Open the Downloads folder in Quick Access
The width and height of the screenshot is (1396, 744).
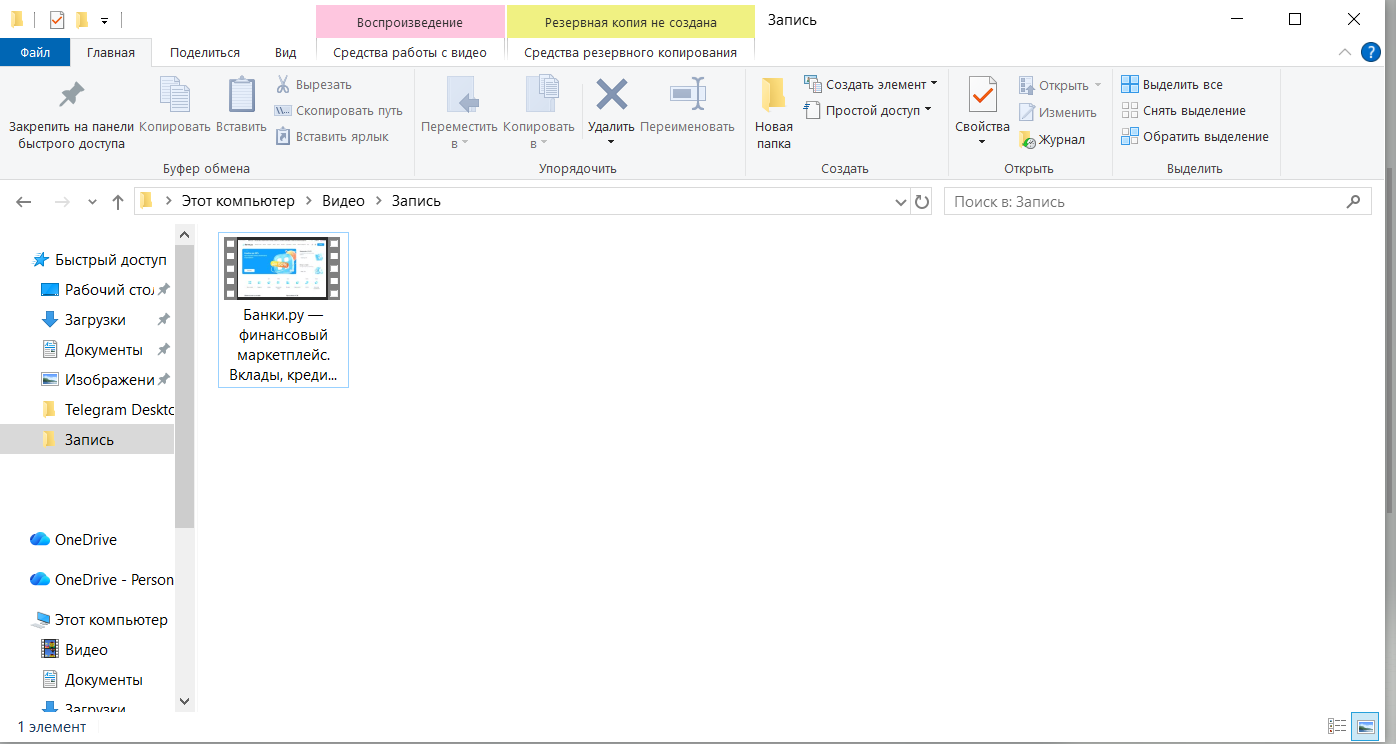click(95, 320)
